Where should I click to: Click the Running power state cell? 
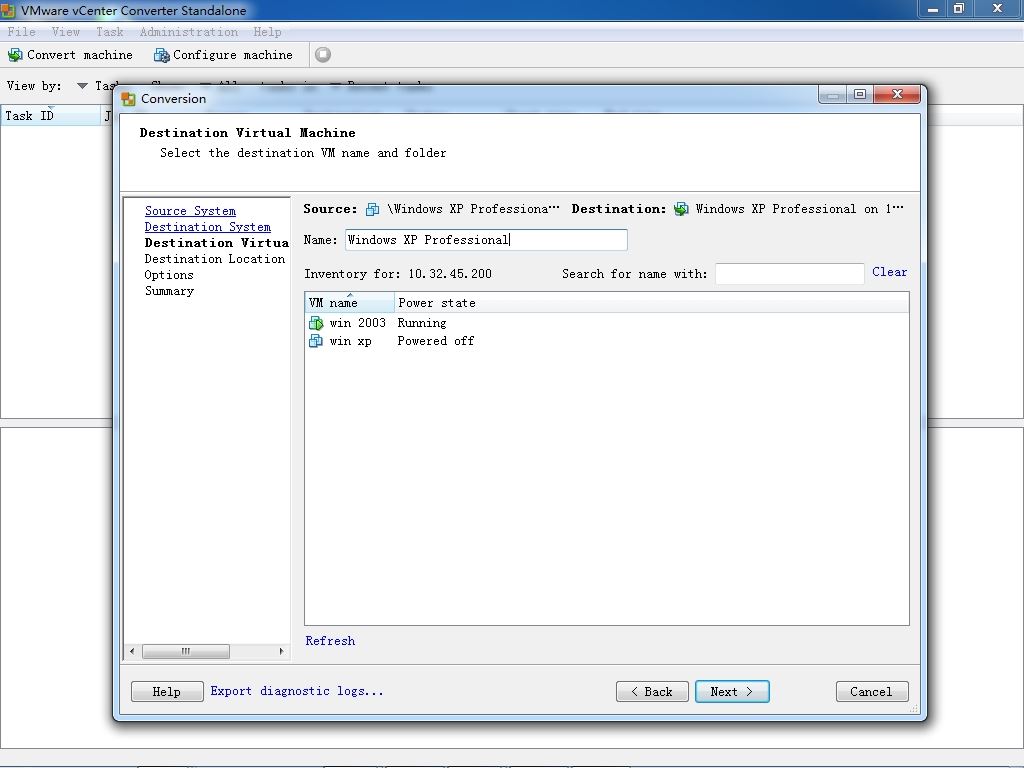422,323
